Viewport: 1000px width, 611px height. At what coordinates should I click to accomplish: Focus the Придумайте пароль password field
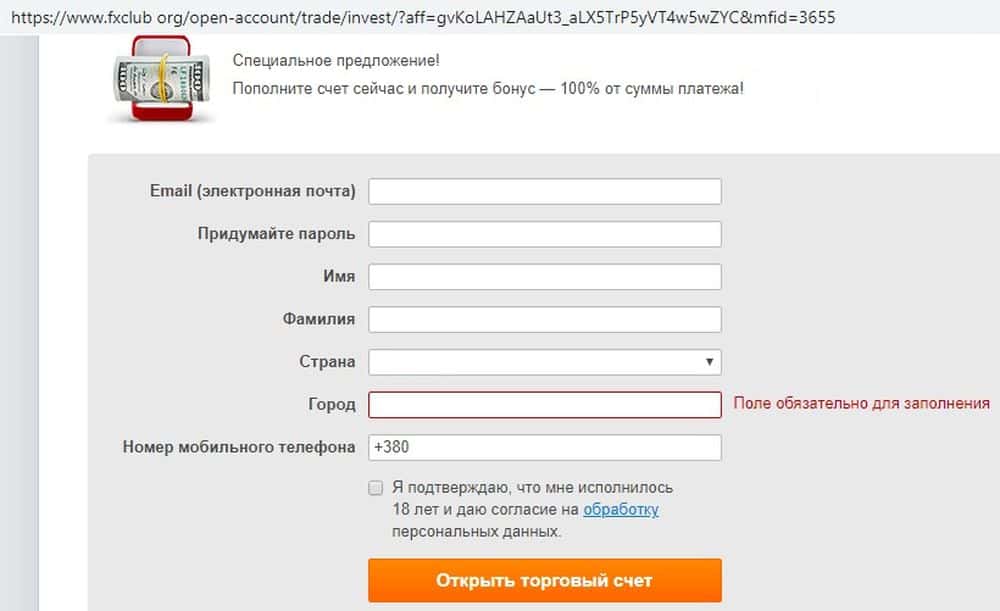pos(545,234)
